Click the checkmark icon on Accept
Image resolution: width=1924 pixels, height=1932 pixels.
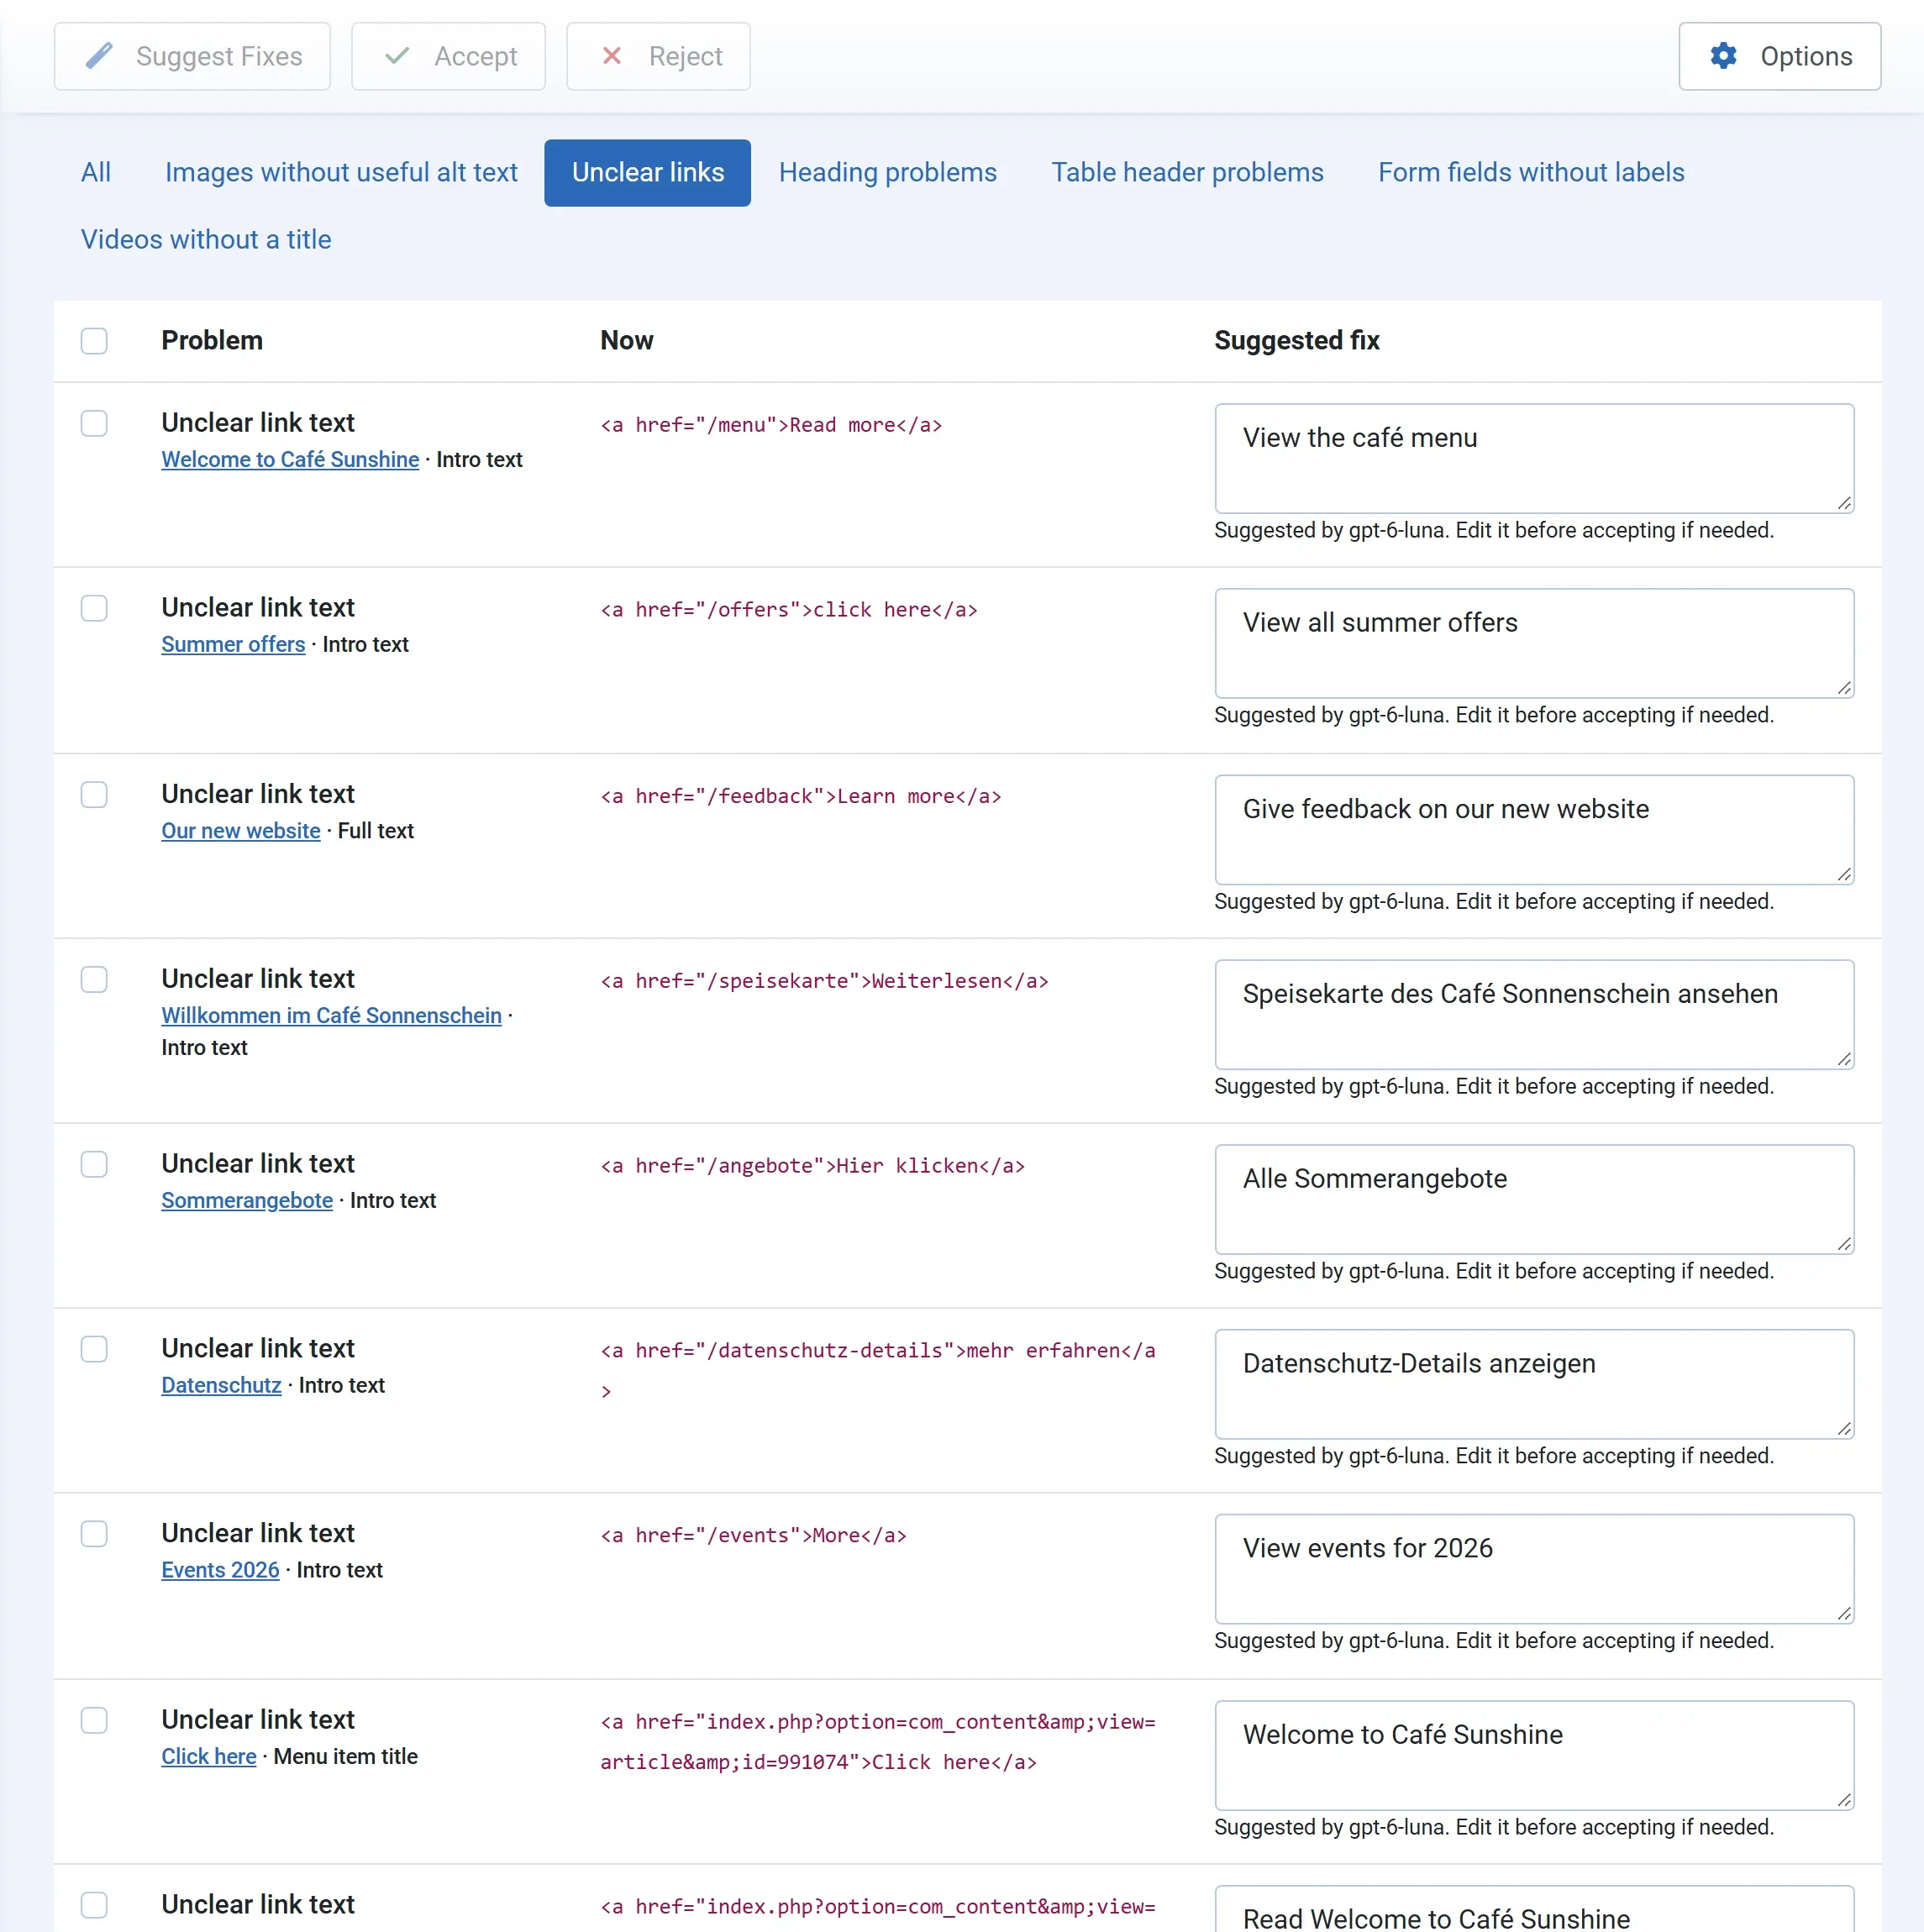point(397,56)
